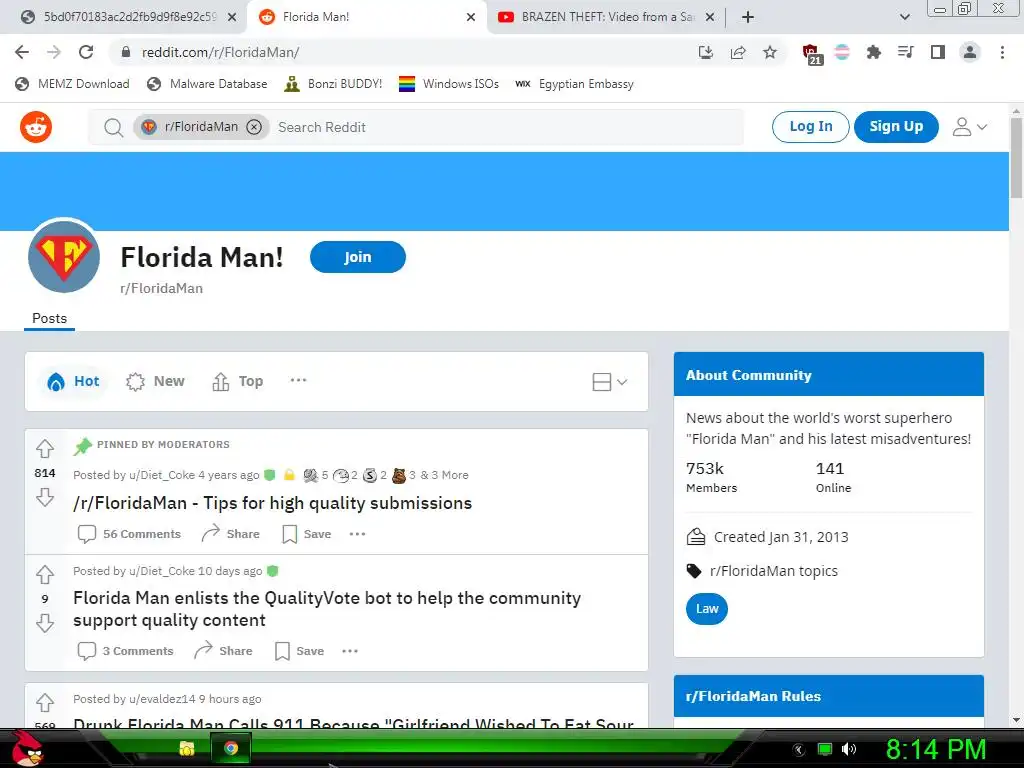The height and width of the screenshot is (768, 1024).
Task: Join the Florida Man community
Action: click(358, 257)
